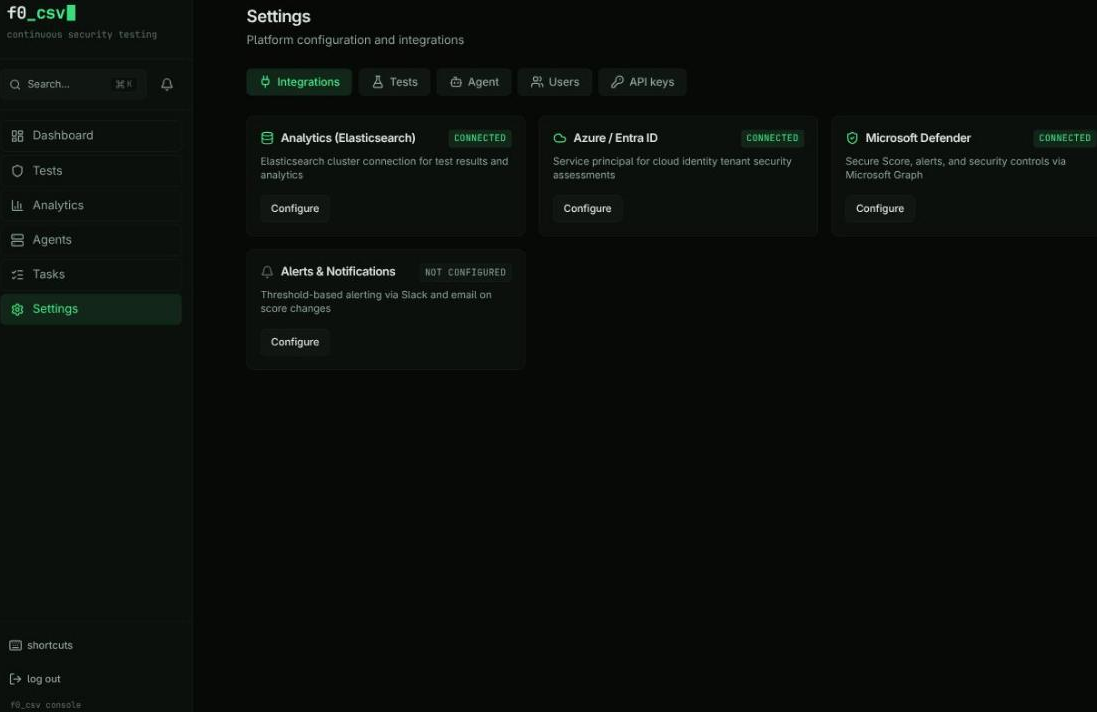The height and width of the screenshot is (712, 1097).
Task: Click the 'Alerts & Notifications' card title
Action: (338, 272)
